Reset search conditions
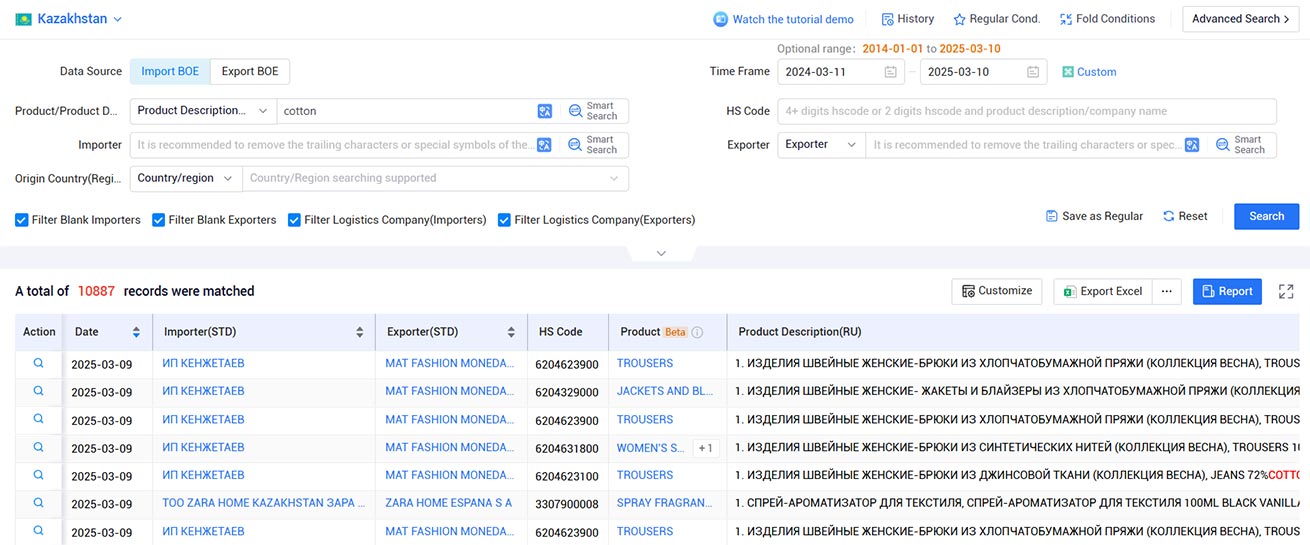Screen dimensions: 1310x545 tap(1185, 216)
